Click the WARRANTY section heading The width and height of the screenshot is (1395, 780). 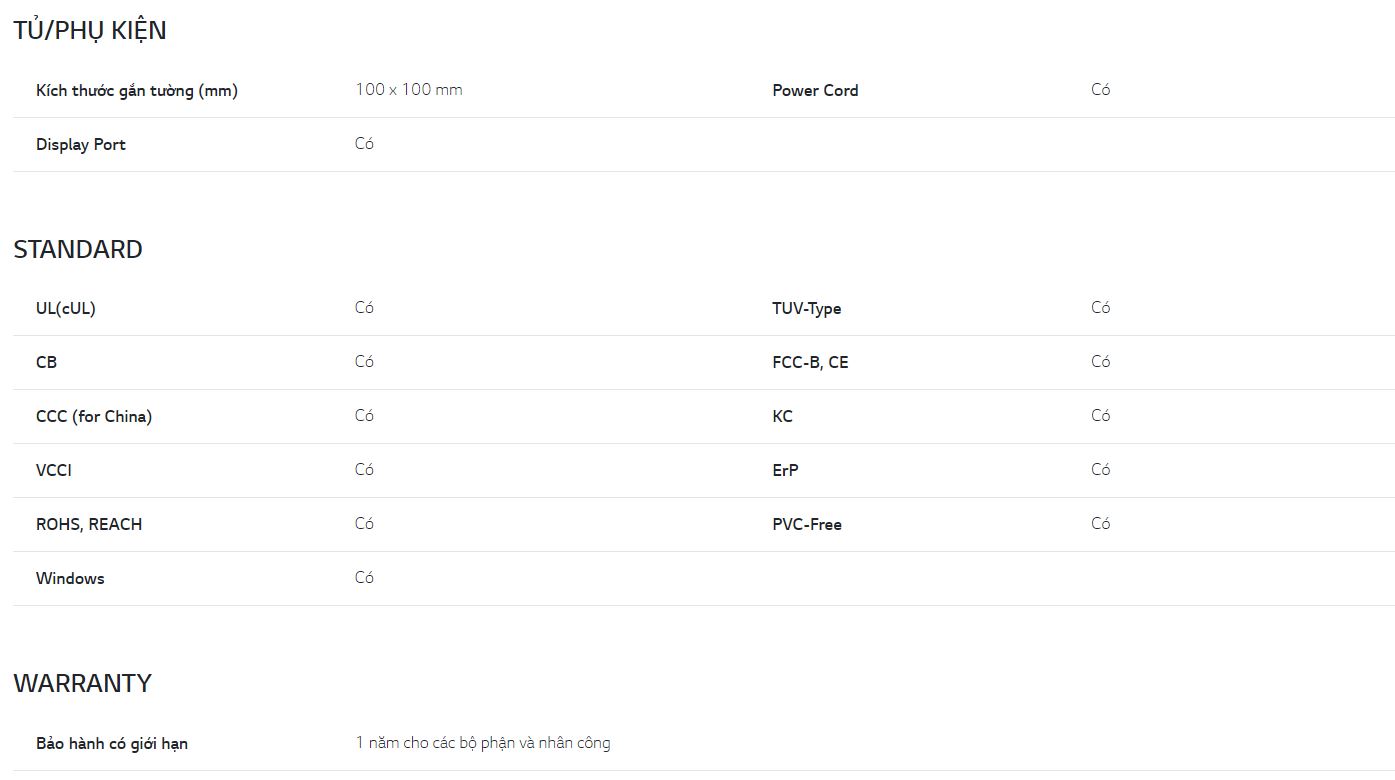tap(83, 683)
